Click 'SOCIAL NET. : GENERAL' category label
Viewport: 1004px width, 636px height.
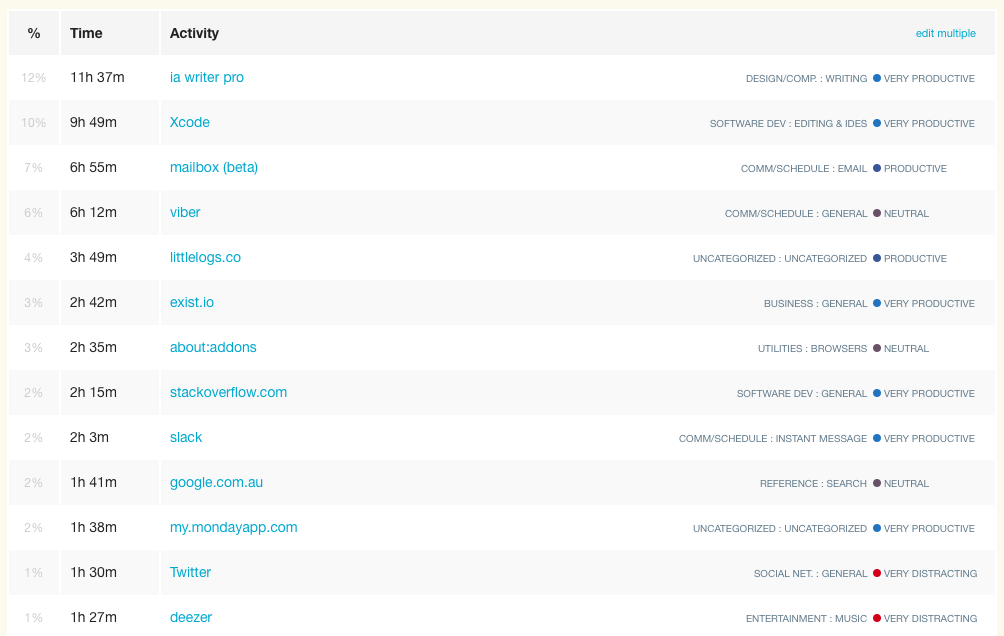point(810,574)
